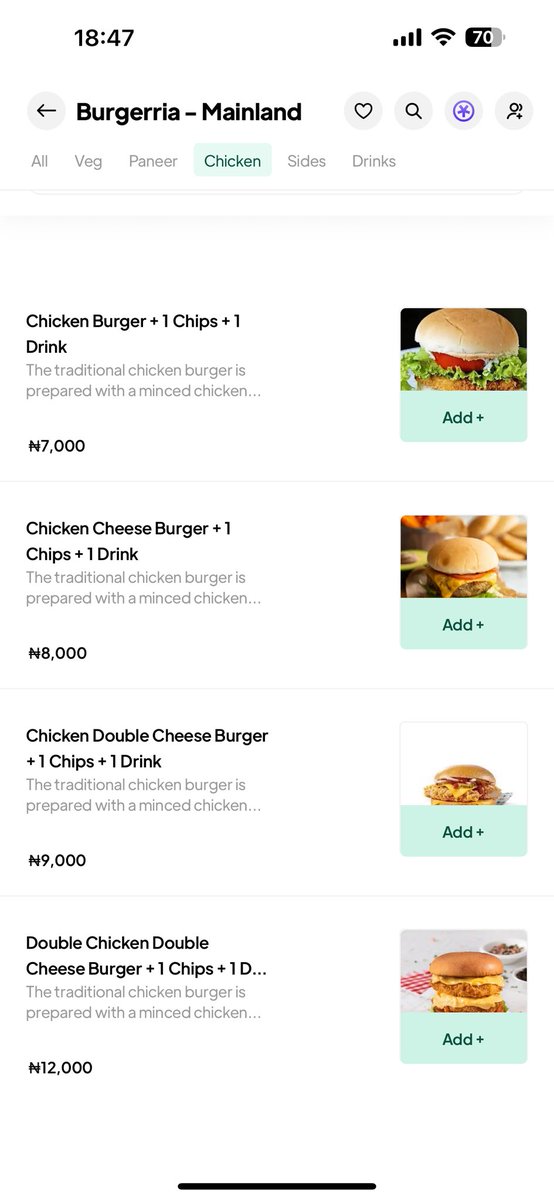Switch to the Sides tab
The height and width of the screenshot is (1200, 554).
pos(306,161)
